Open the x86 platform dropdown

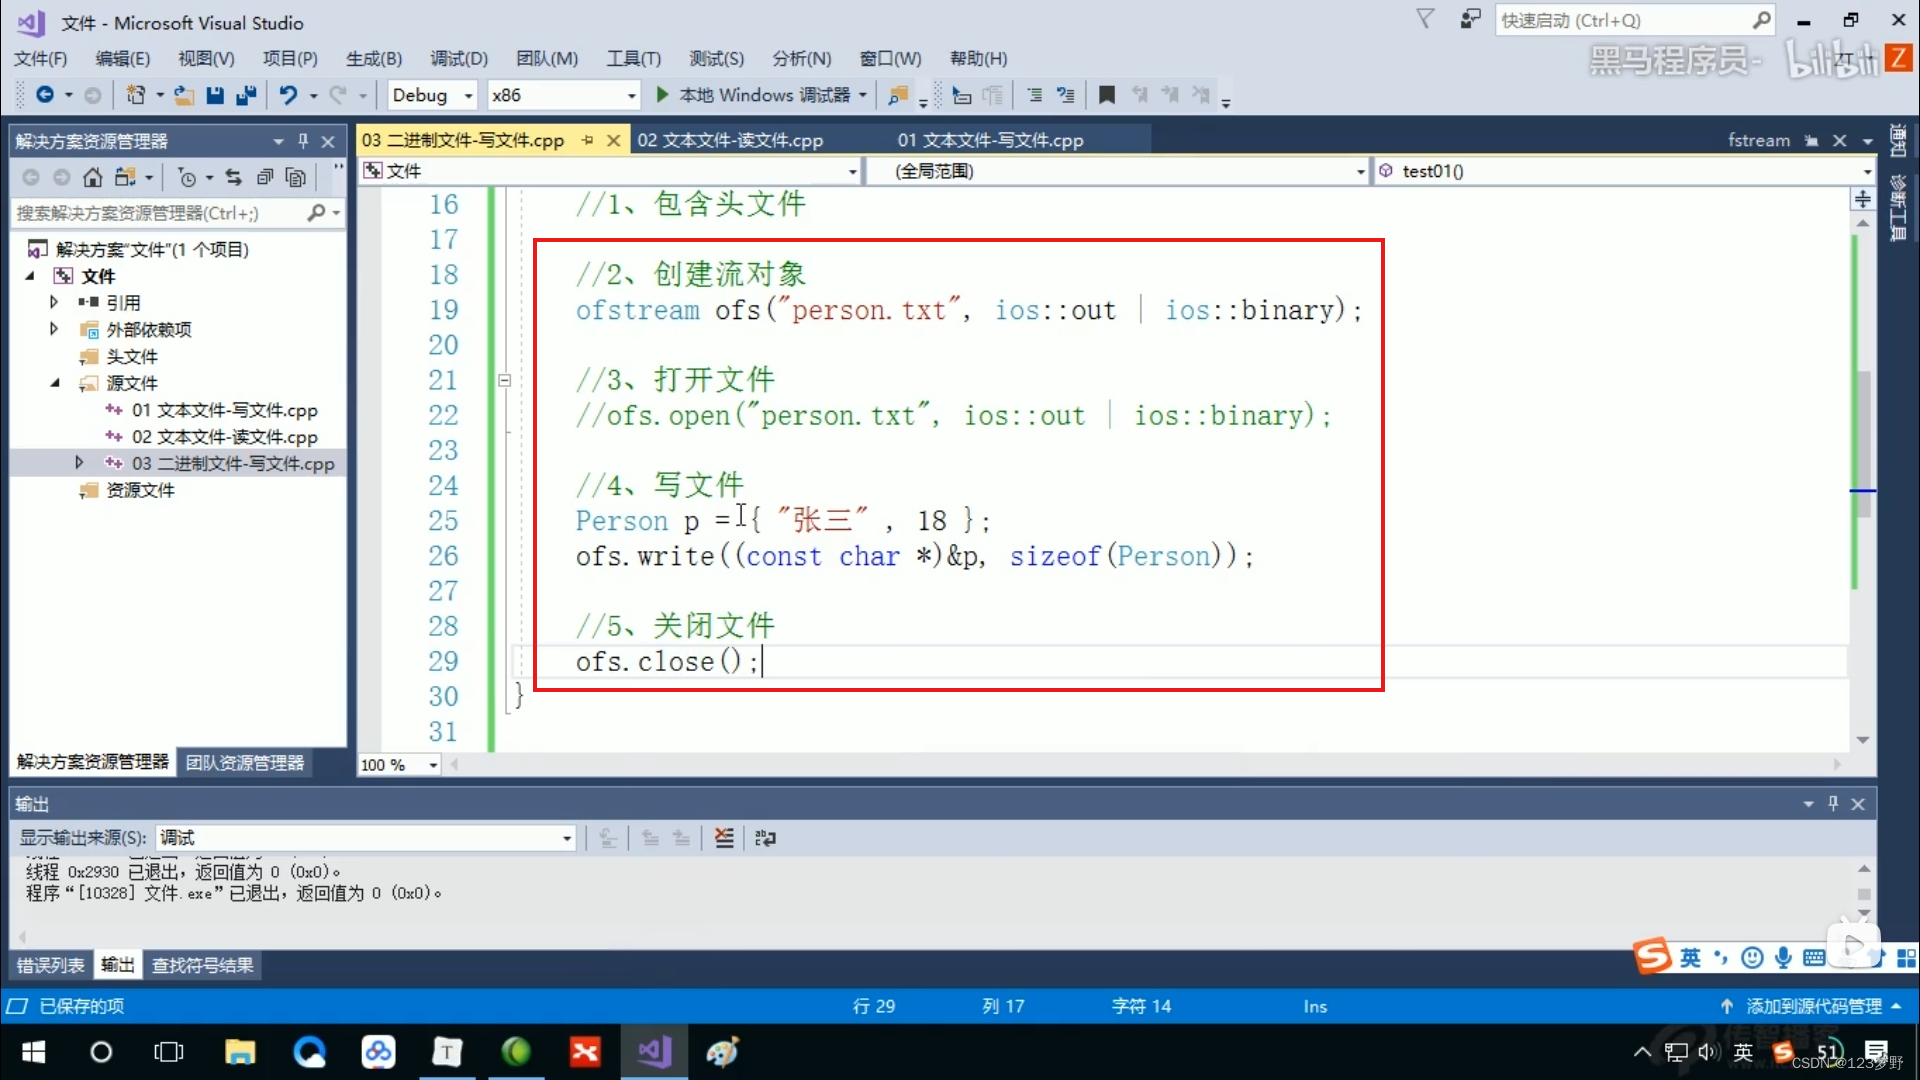pos(564,95)
